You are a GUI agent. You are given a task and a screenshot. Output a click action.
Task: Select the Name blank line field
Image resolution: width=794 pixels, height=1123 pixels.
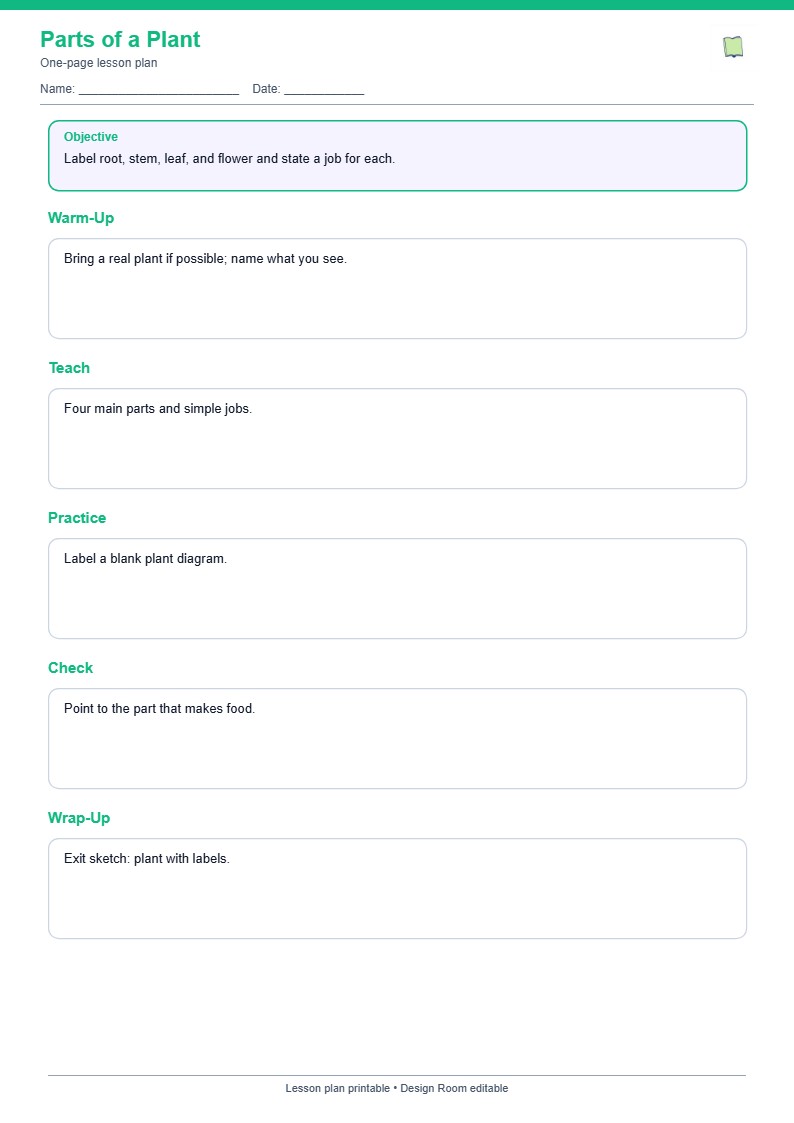[159, 90]
